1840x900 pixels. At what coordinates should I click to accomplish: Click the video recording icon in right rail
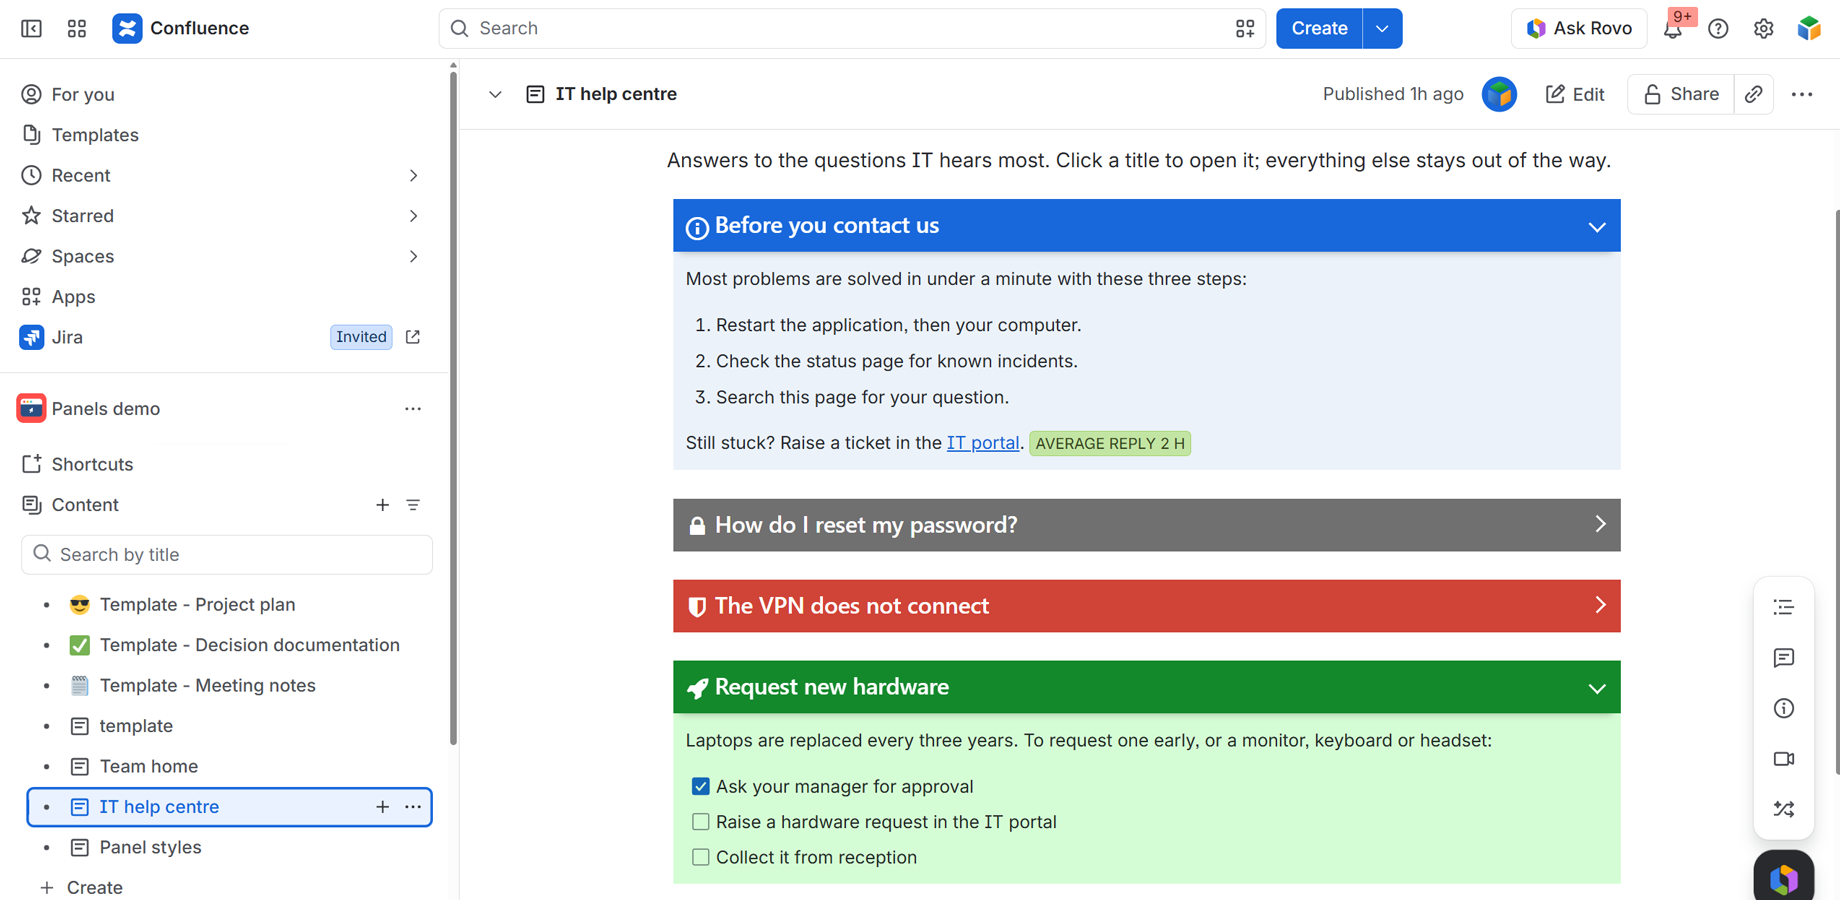click(x=1783, y=759)
